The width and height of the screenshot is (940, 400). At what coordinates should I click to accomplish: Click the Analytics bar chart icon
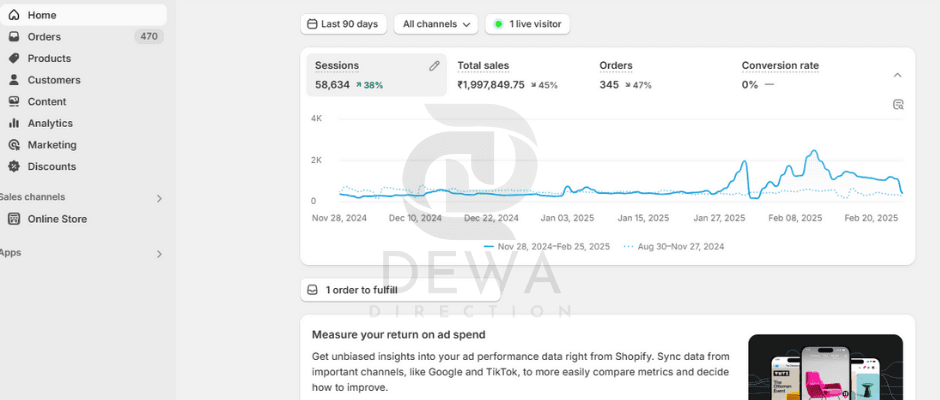[14, 123]
